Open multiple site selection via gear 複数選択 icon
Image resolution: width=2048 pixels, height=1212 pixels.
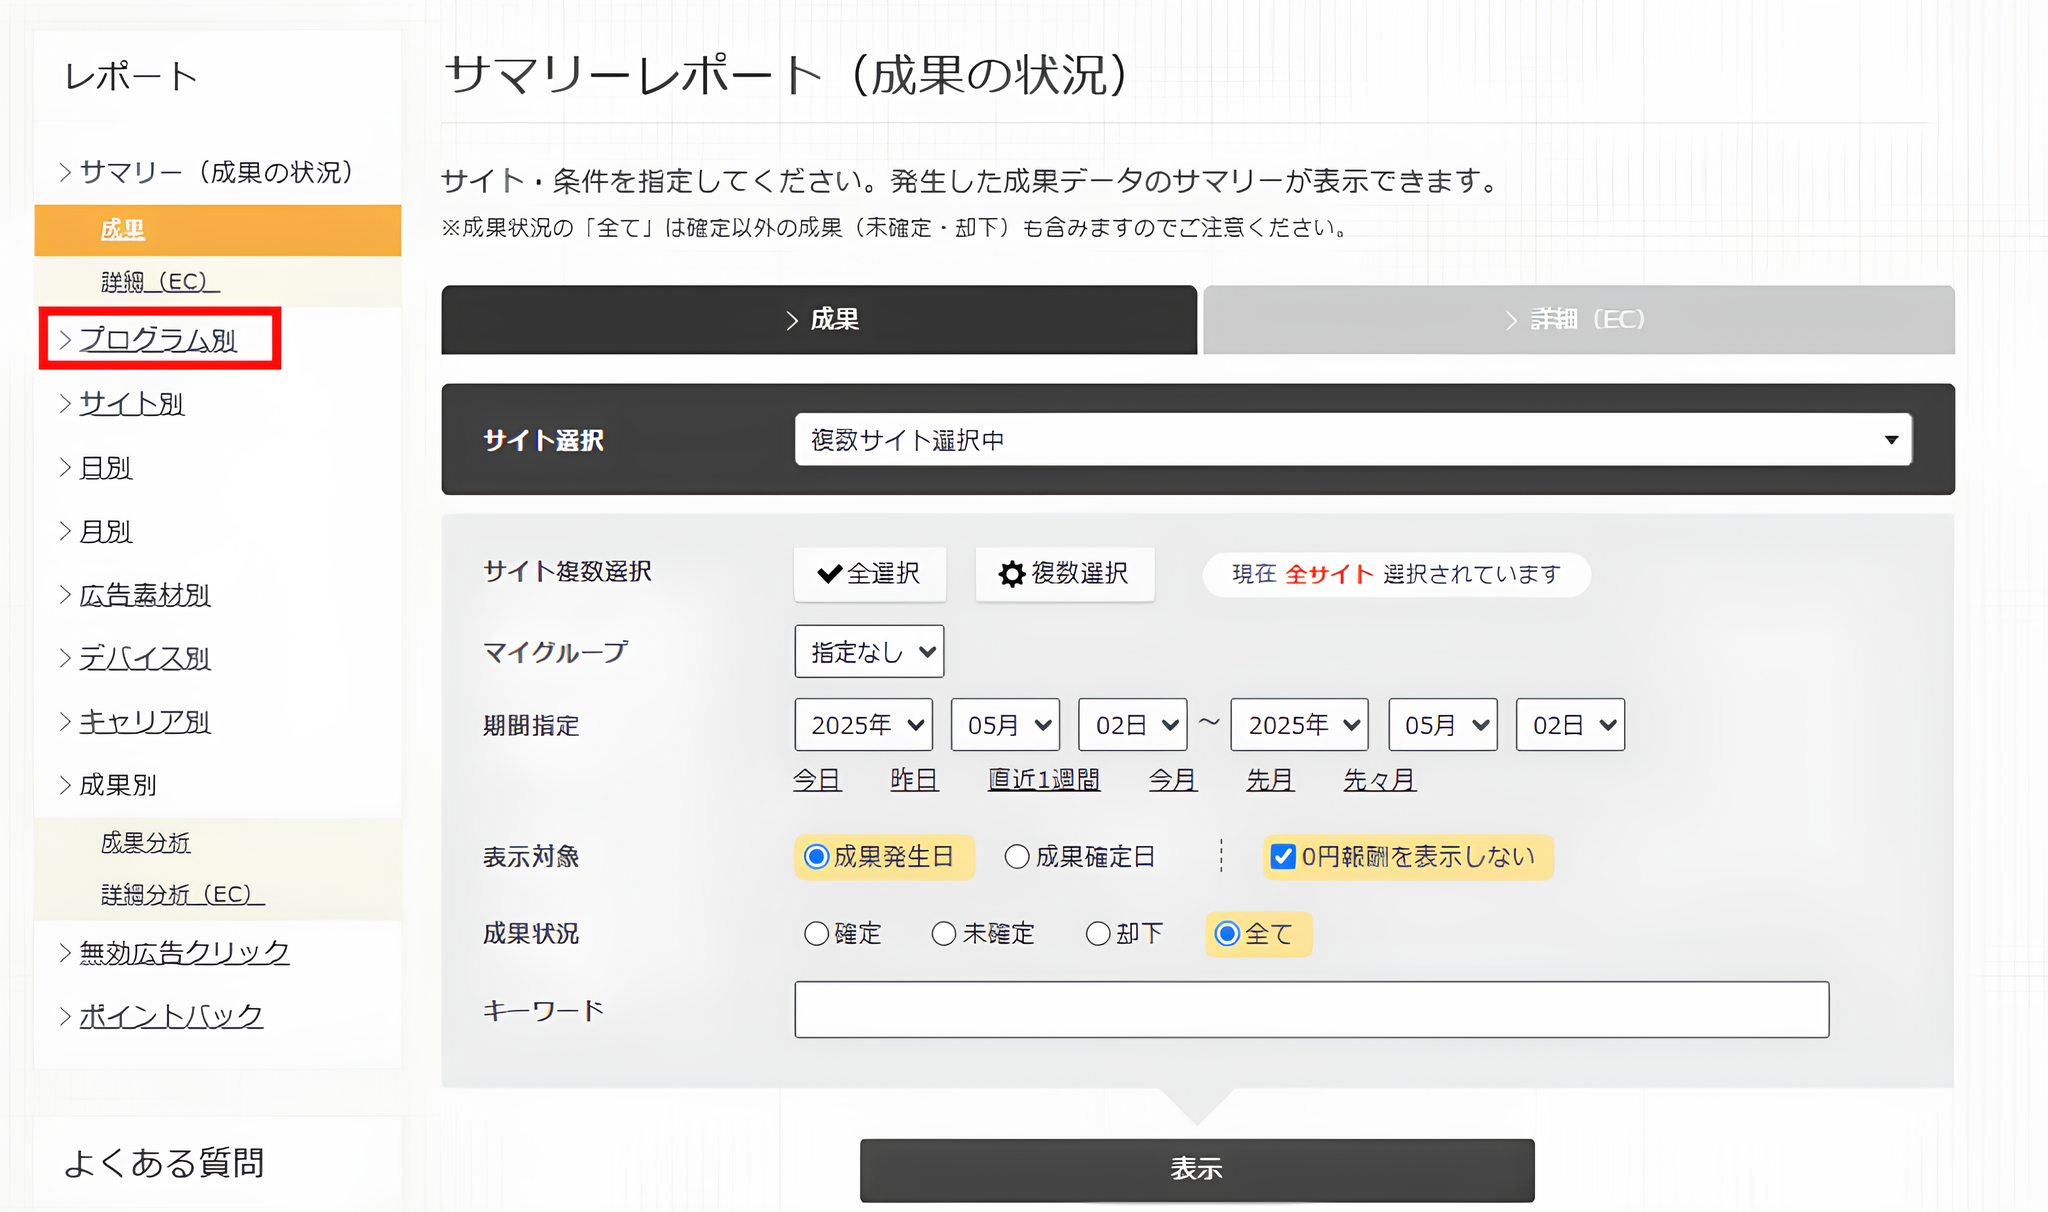pos(1063,574)
